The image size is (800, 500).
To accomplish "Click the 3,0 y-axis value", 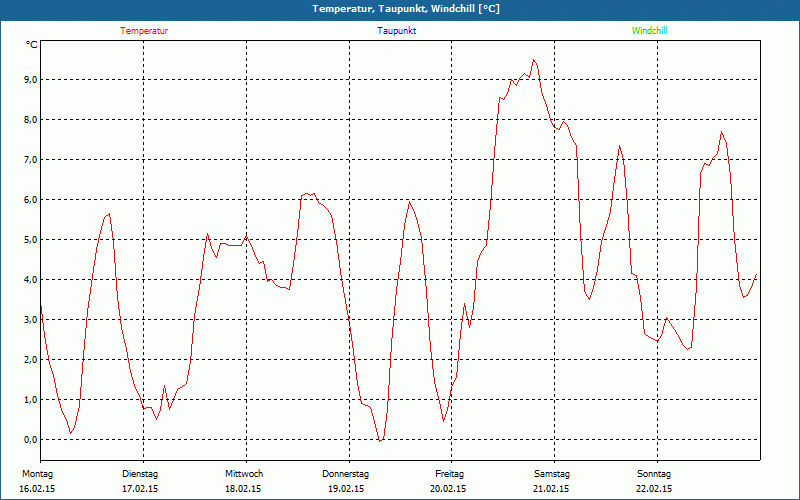I will pos(32,319).
